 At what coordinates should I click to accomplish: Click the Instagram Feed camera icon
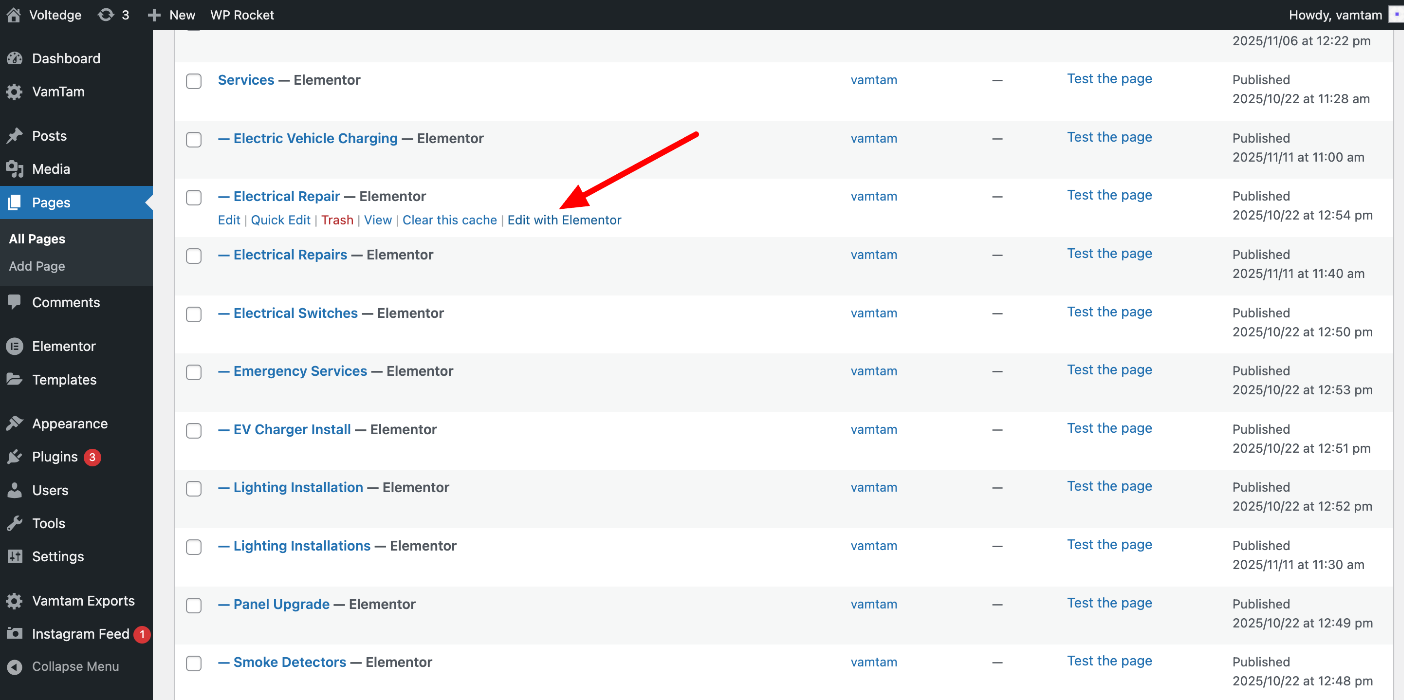point(14,634)
